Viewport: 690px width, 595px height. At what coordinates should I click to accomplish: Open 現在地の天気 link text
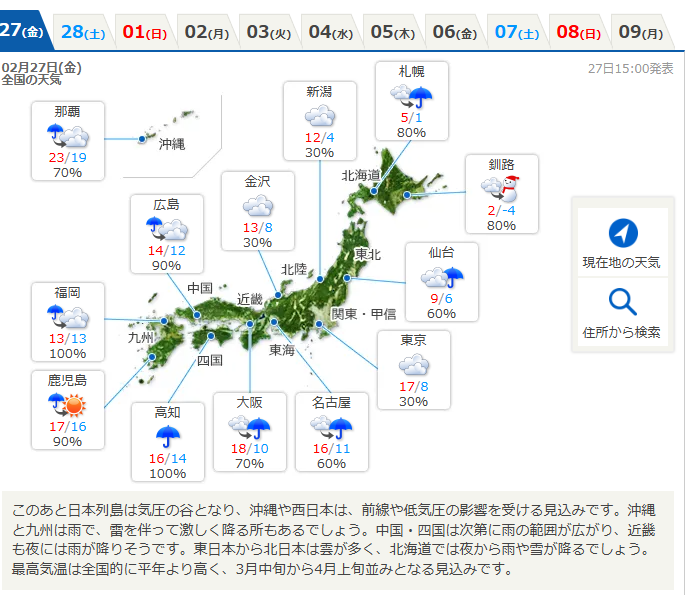[x=621, y=263]
